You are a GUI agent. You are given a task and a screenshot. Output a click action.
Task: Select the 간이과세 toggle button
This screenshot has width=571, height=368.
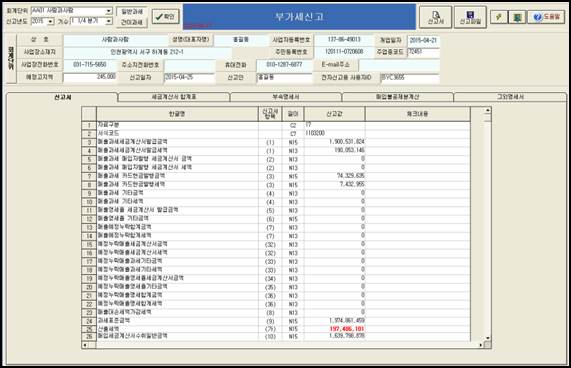tap(132, 22)
